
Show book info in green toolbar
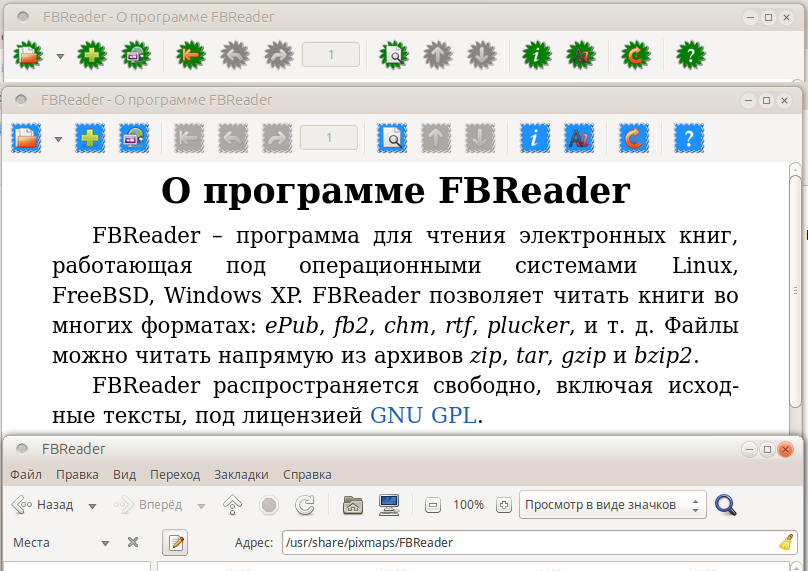pyautogui.click(x=536, y=55)
